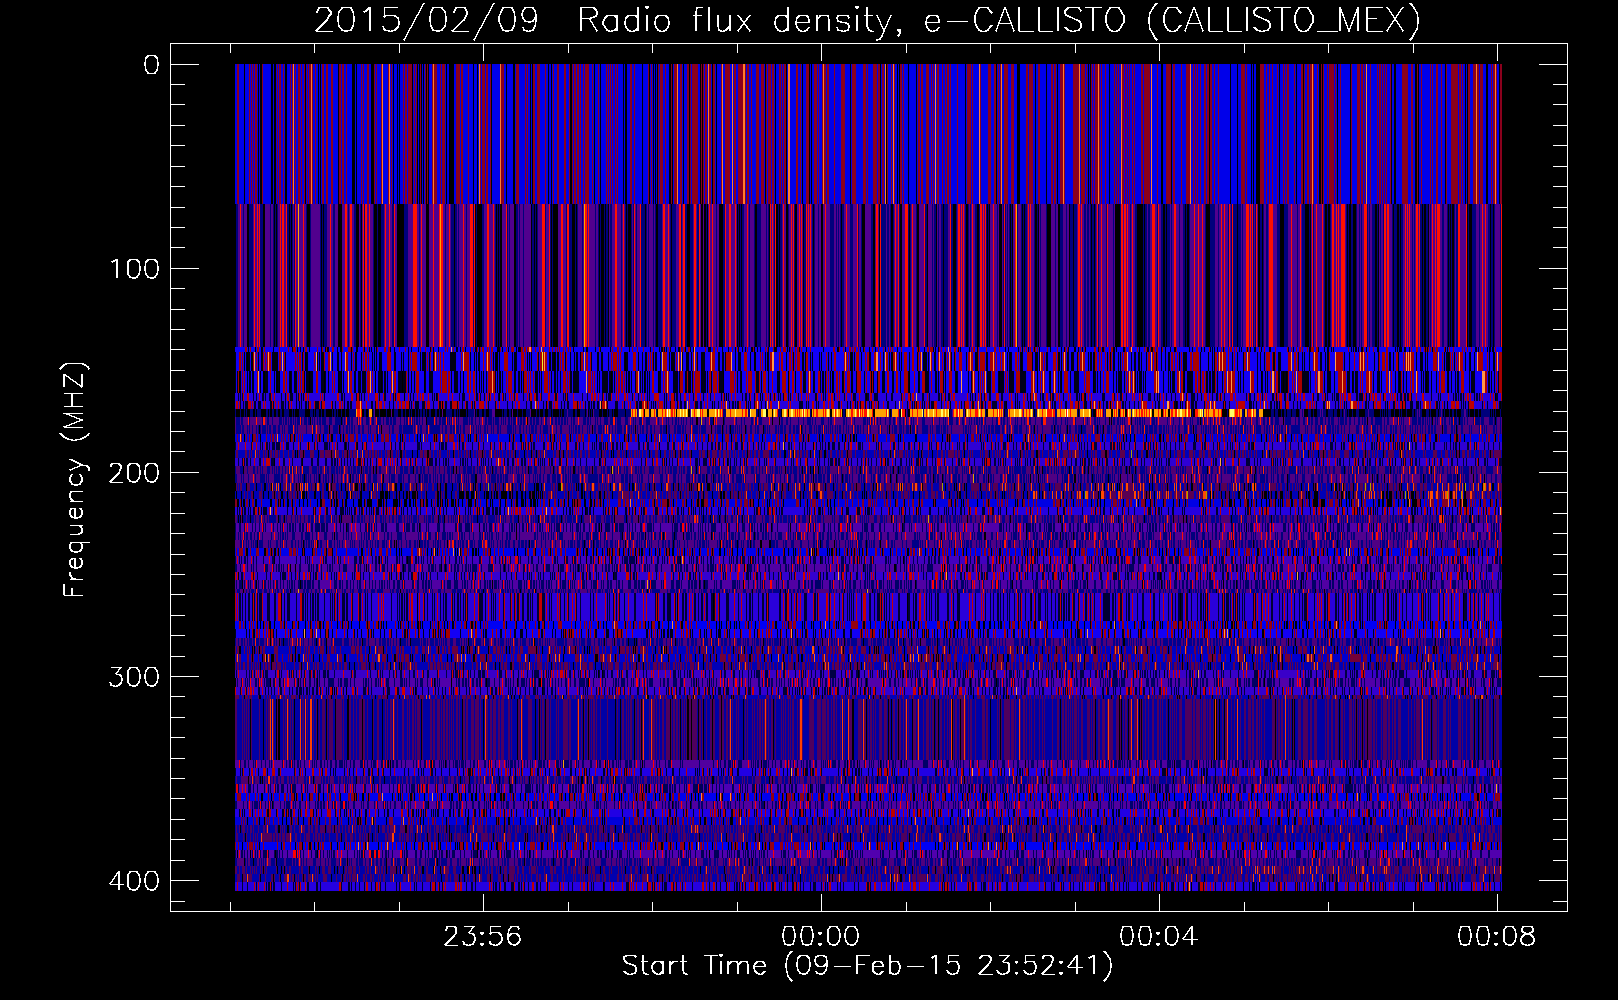
Task: Click the "300" frequency tick label
Action: pos(134,677)
